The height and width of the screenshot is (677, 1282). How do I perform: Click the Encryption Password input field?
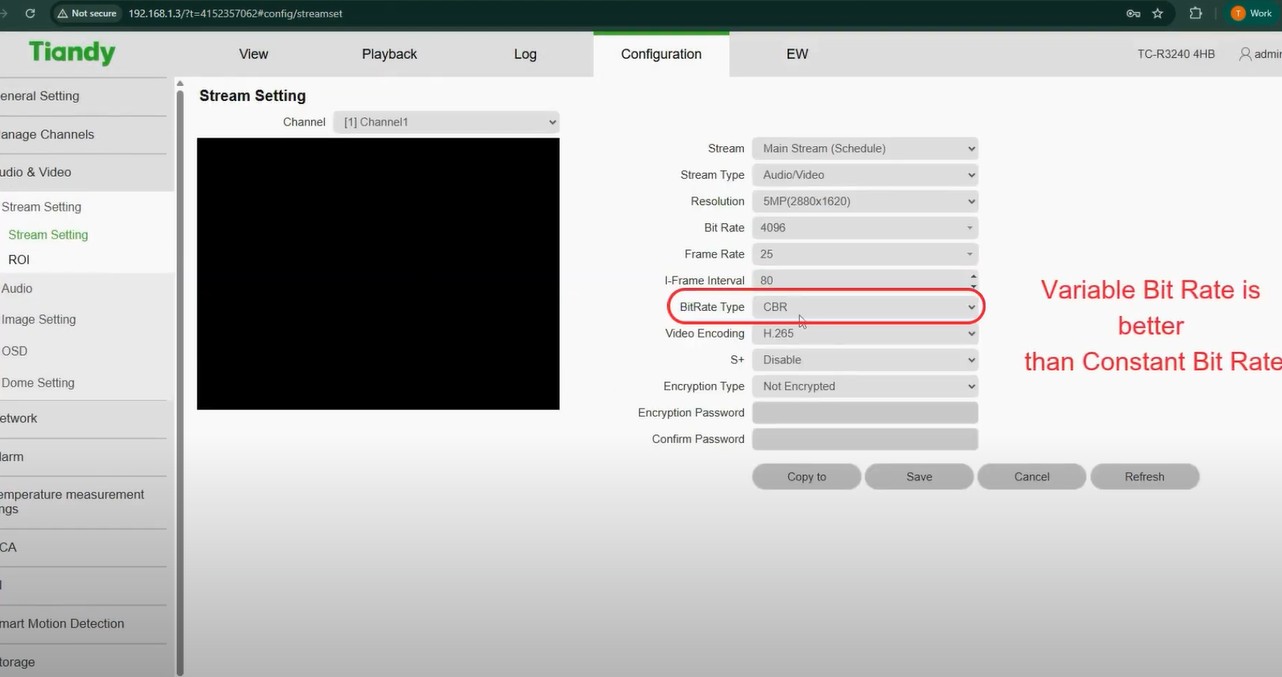pyautogui.click(x=864, y=412)
